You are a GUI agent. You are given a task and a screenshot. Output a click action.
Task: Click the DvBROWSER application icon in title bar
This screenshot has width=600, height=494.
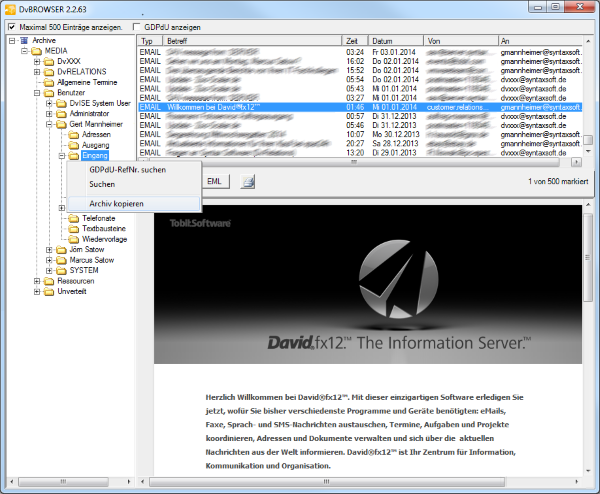click(x=10, y=9)
